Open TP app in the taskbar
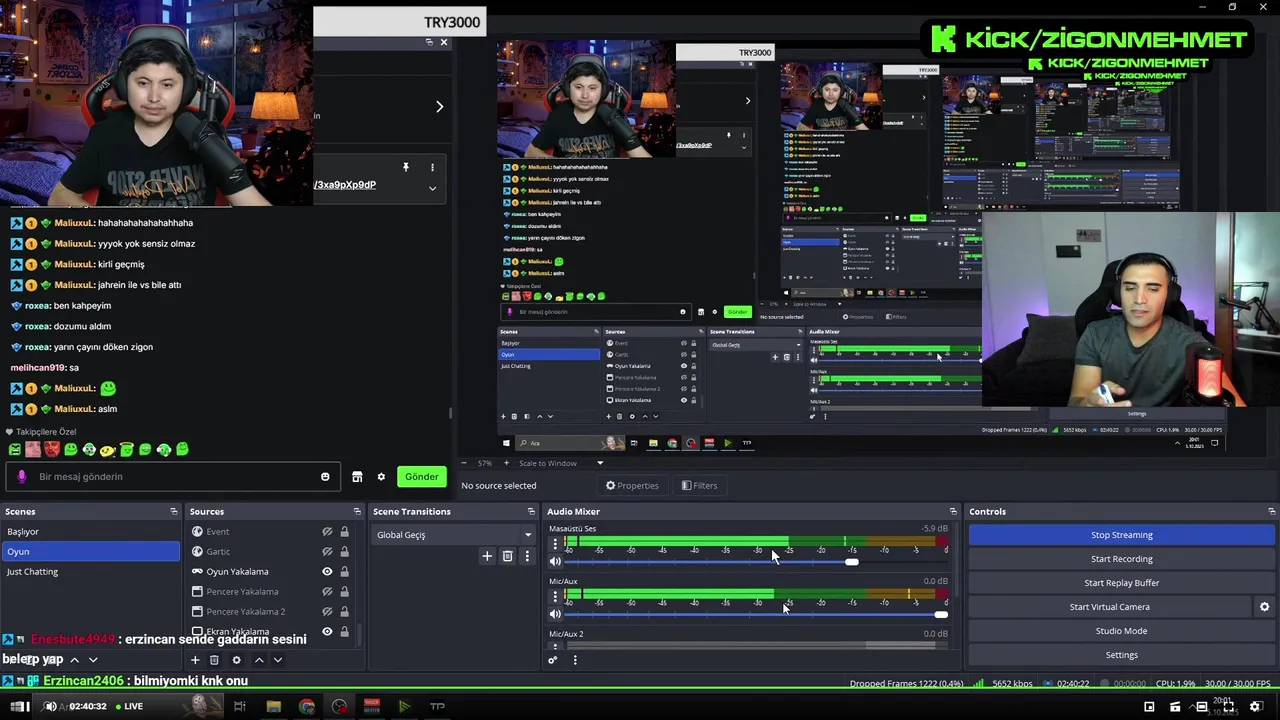This screenshot has width=1280, height=720. click(437, 707)
